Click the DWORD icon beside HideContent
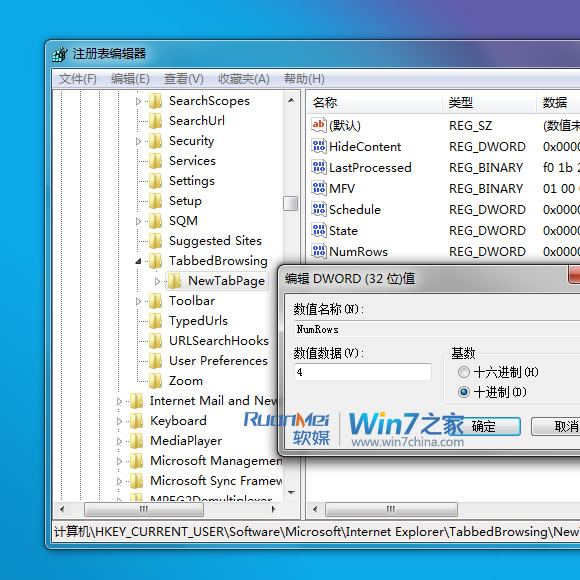The height and width of the screenshot is (580, 580). tap(318, 146)
